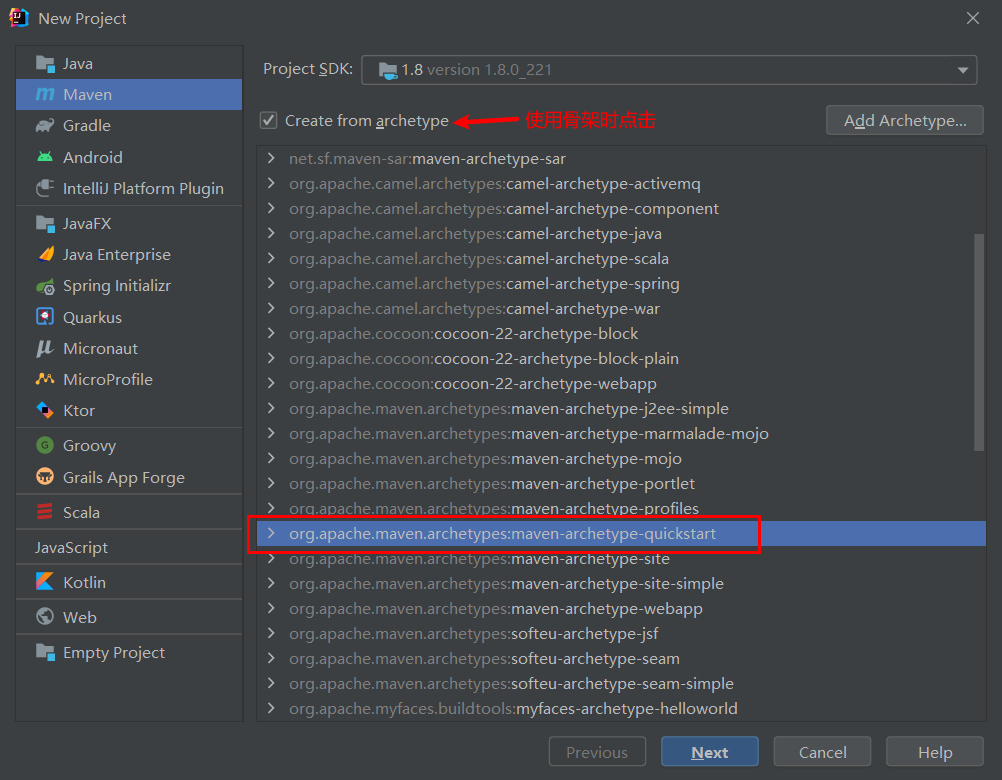Select camel-archetype-scala entry text
This screenshot has width=1002, height=780.
pyautogui.click(x=479, y=259)
